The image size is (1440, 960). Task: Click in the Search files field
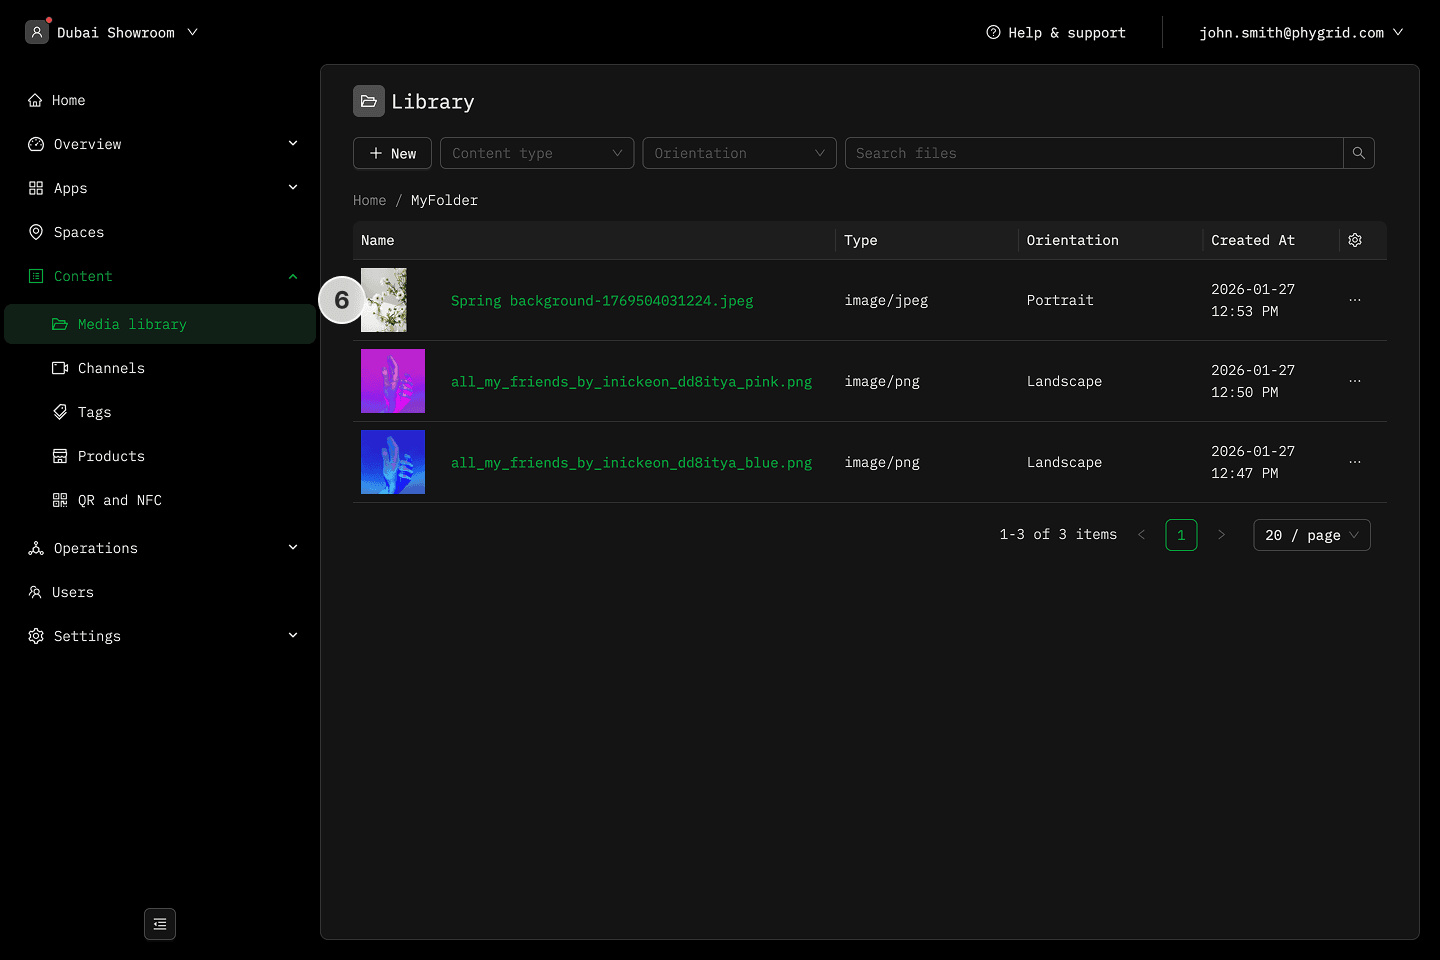[x=1093, y=153]
